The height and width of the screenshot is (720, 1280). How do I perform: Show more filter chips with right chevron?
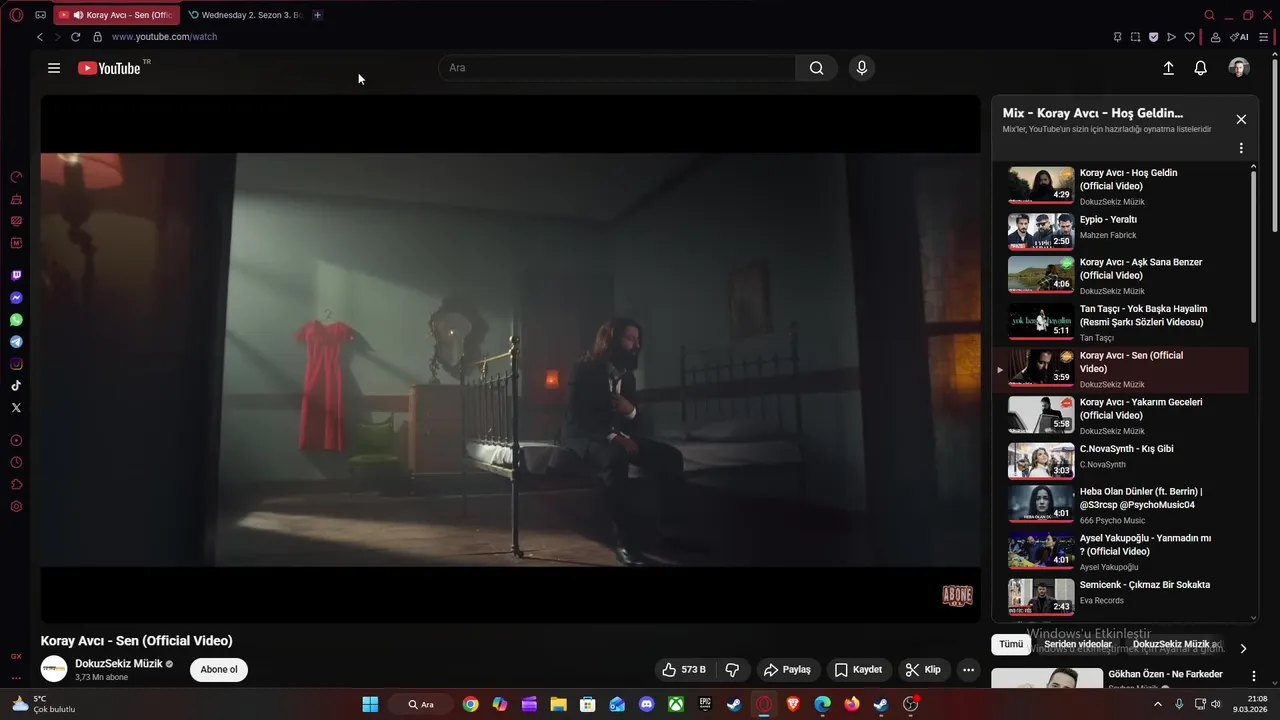click(x=1243, y=648)
